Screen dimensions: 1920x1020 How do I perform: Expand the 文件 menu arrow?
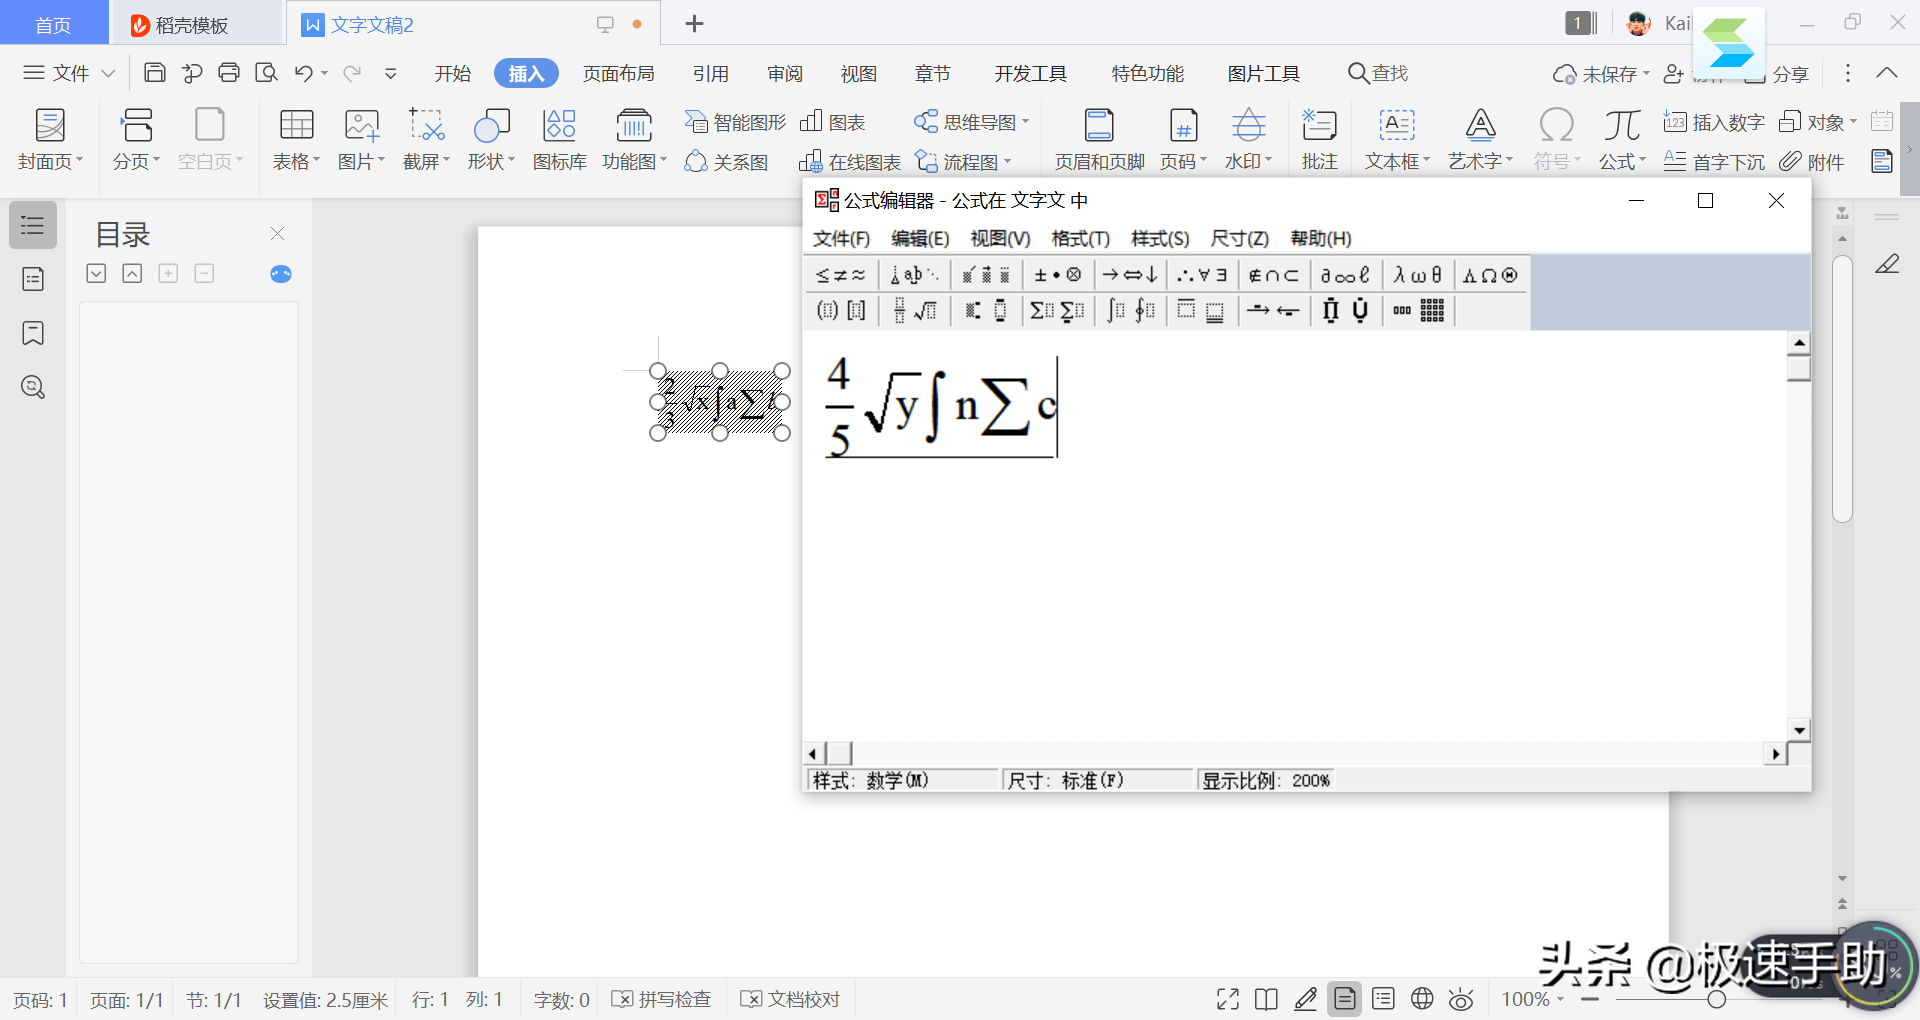[108, 73]
